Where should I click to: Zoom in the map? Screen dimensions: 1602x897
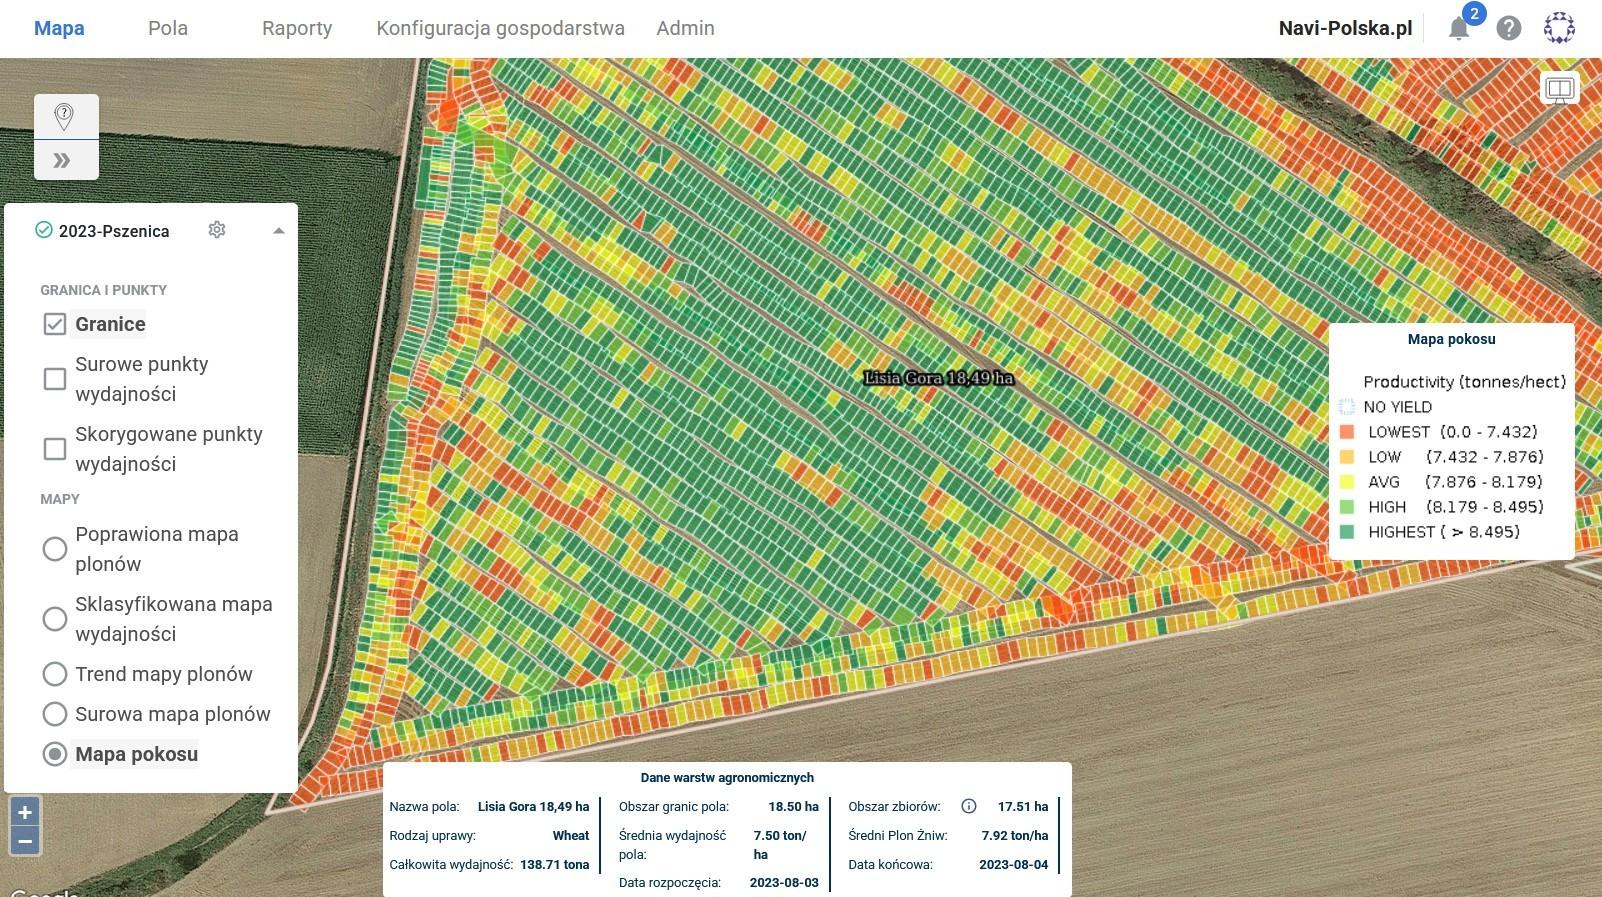[25, 812]
